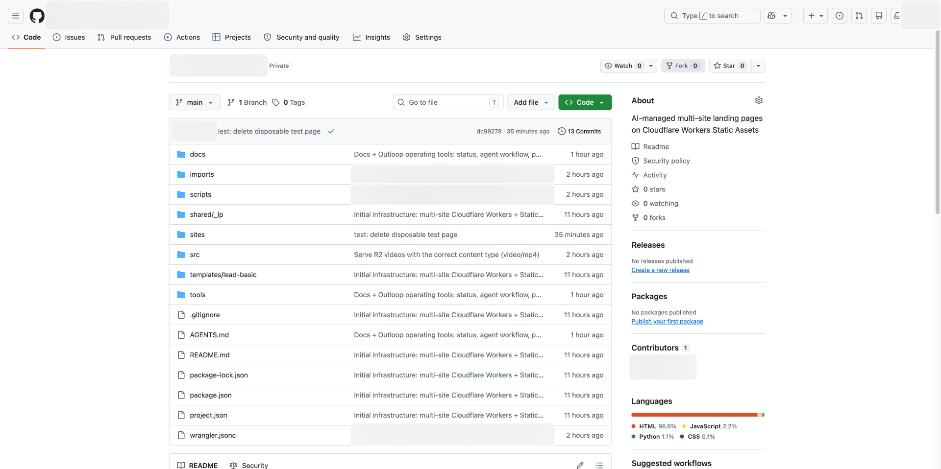Open Activity link in About sidebar
The width and height of the screenshot is (941, 469).
point(649,175)
